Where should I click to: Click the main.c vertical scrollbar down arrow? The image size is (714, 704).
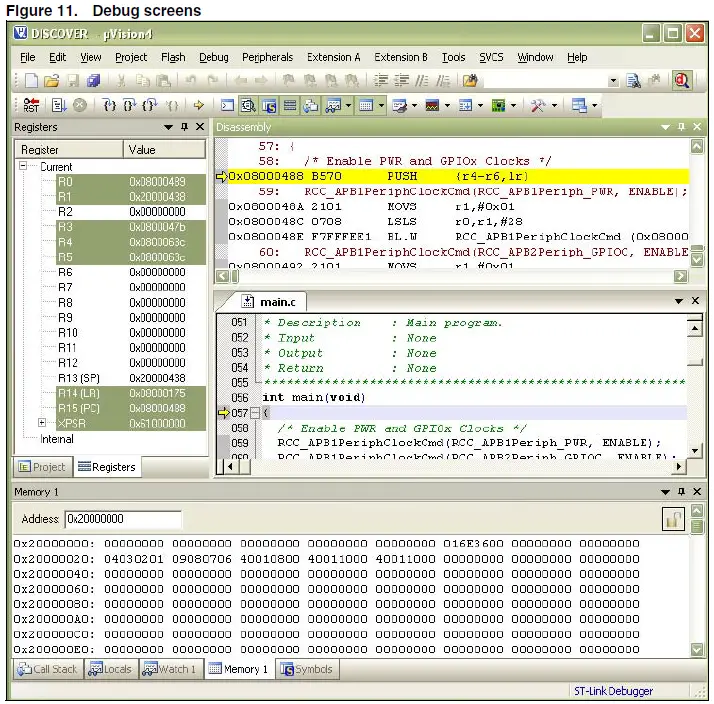(x=694, y=451)
